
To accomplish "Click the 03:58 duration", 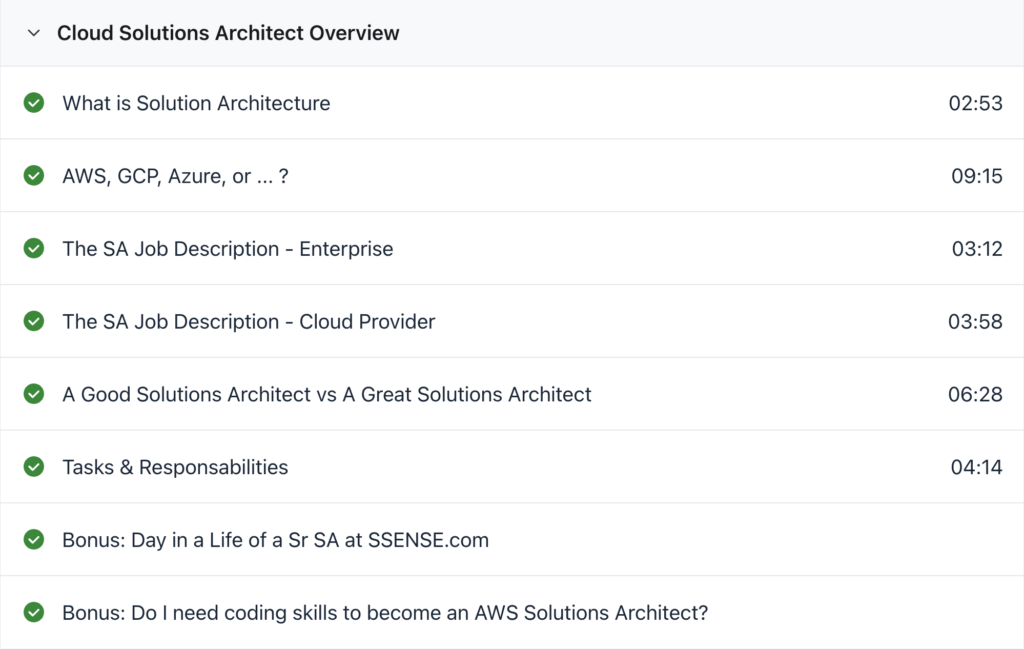I will (975, 322).
